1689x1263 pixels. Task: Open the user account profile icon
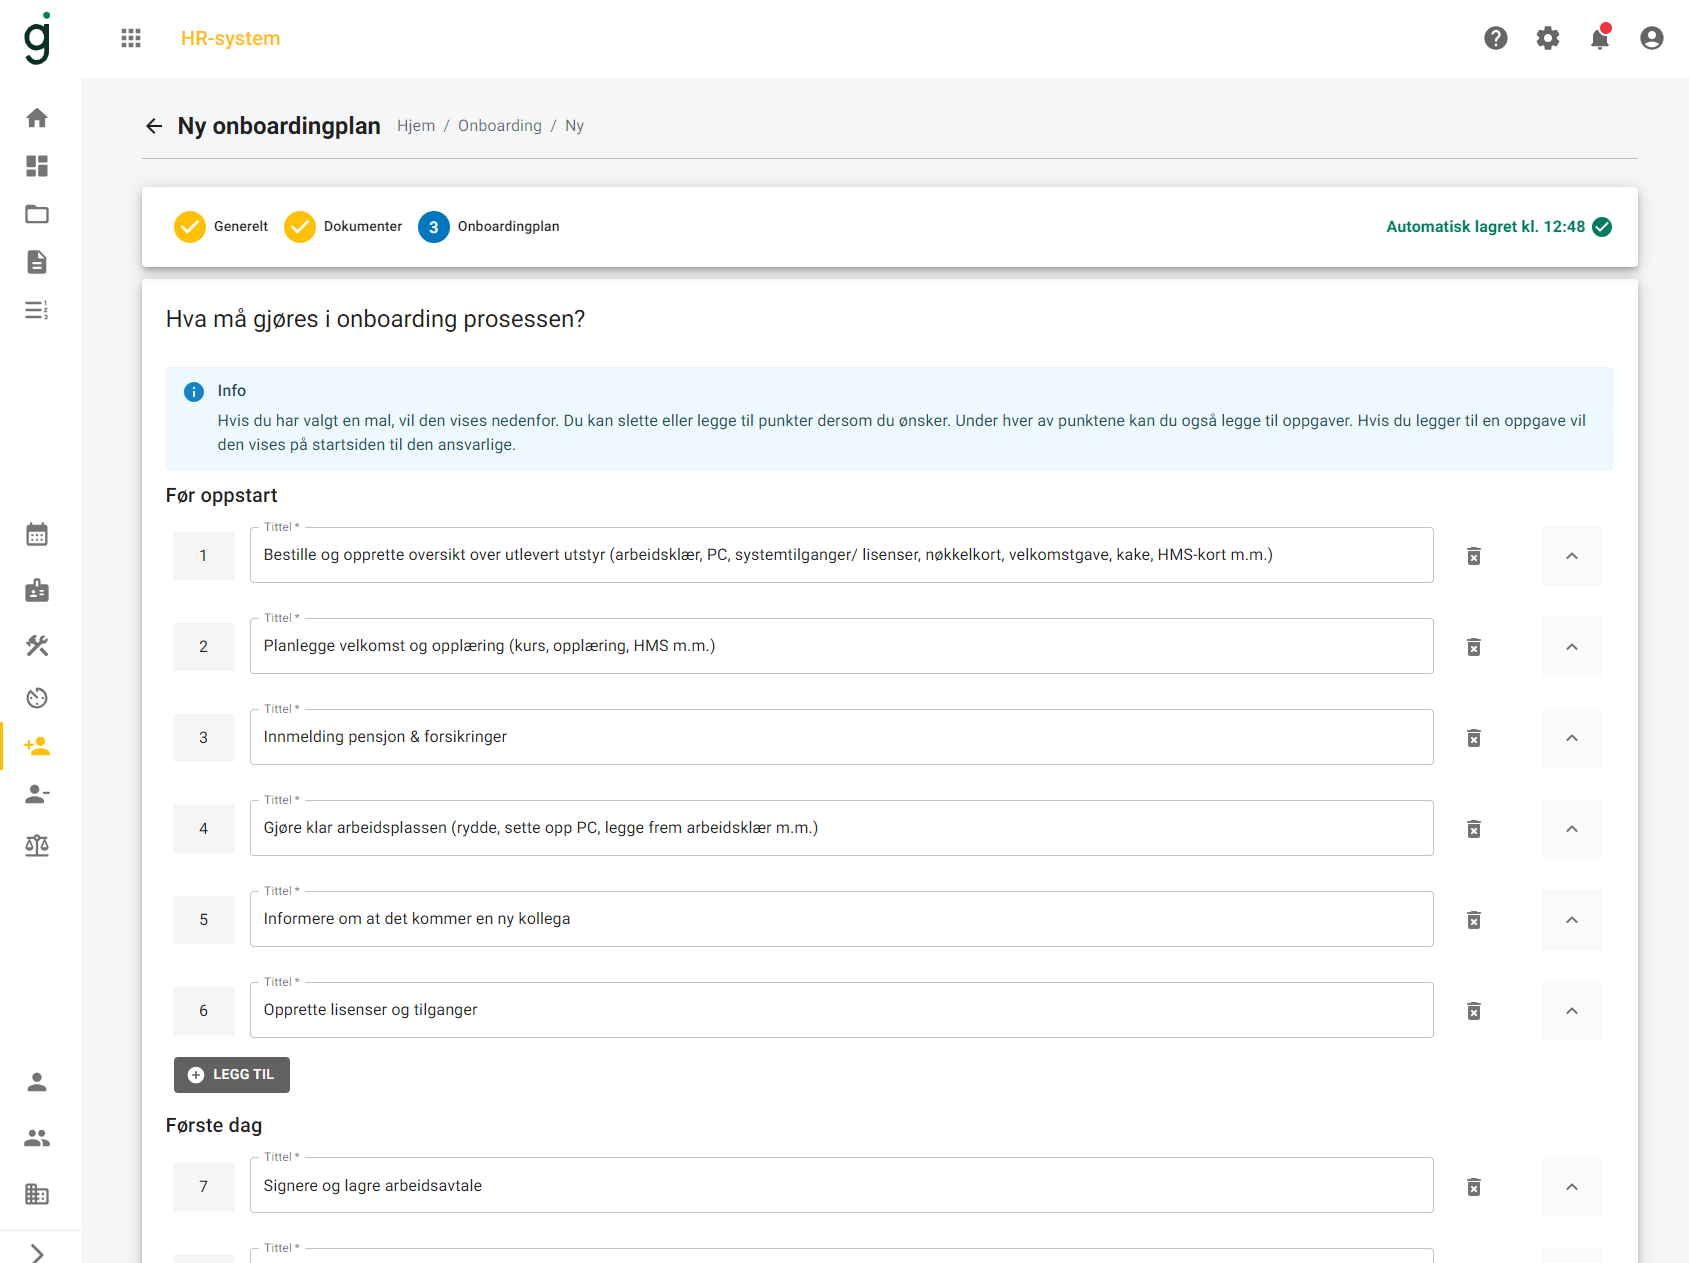pyautogui.click(x=1652, y=38)
